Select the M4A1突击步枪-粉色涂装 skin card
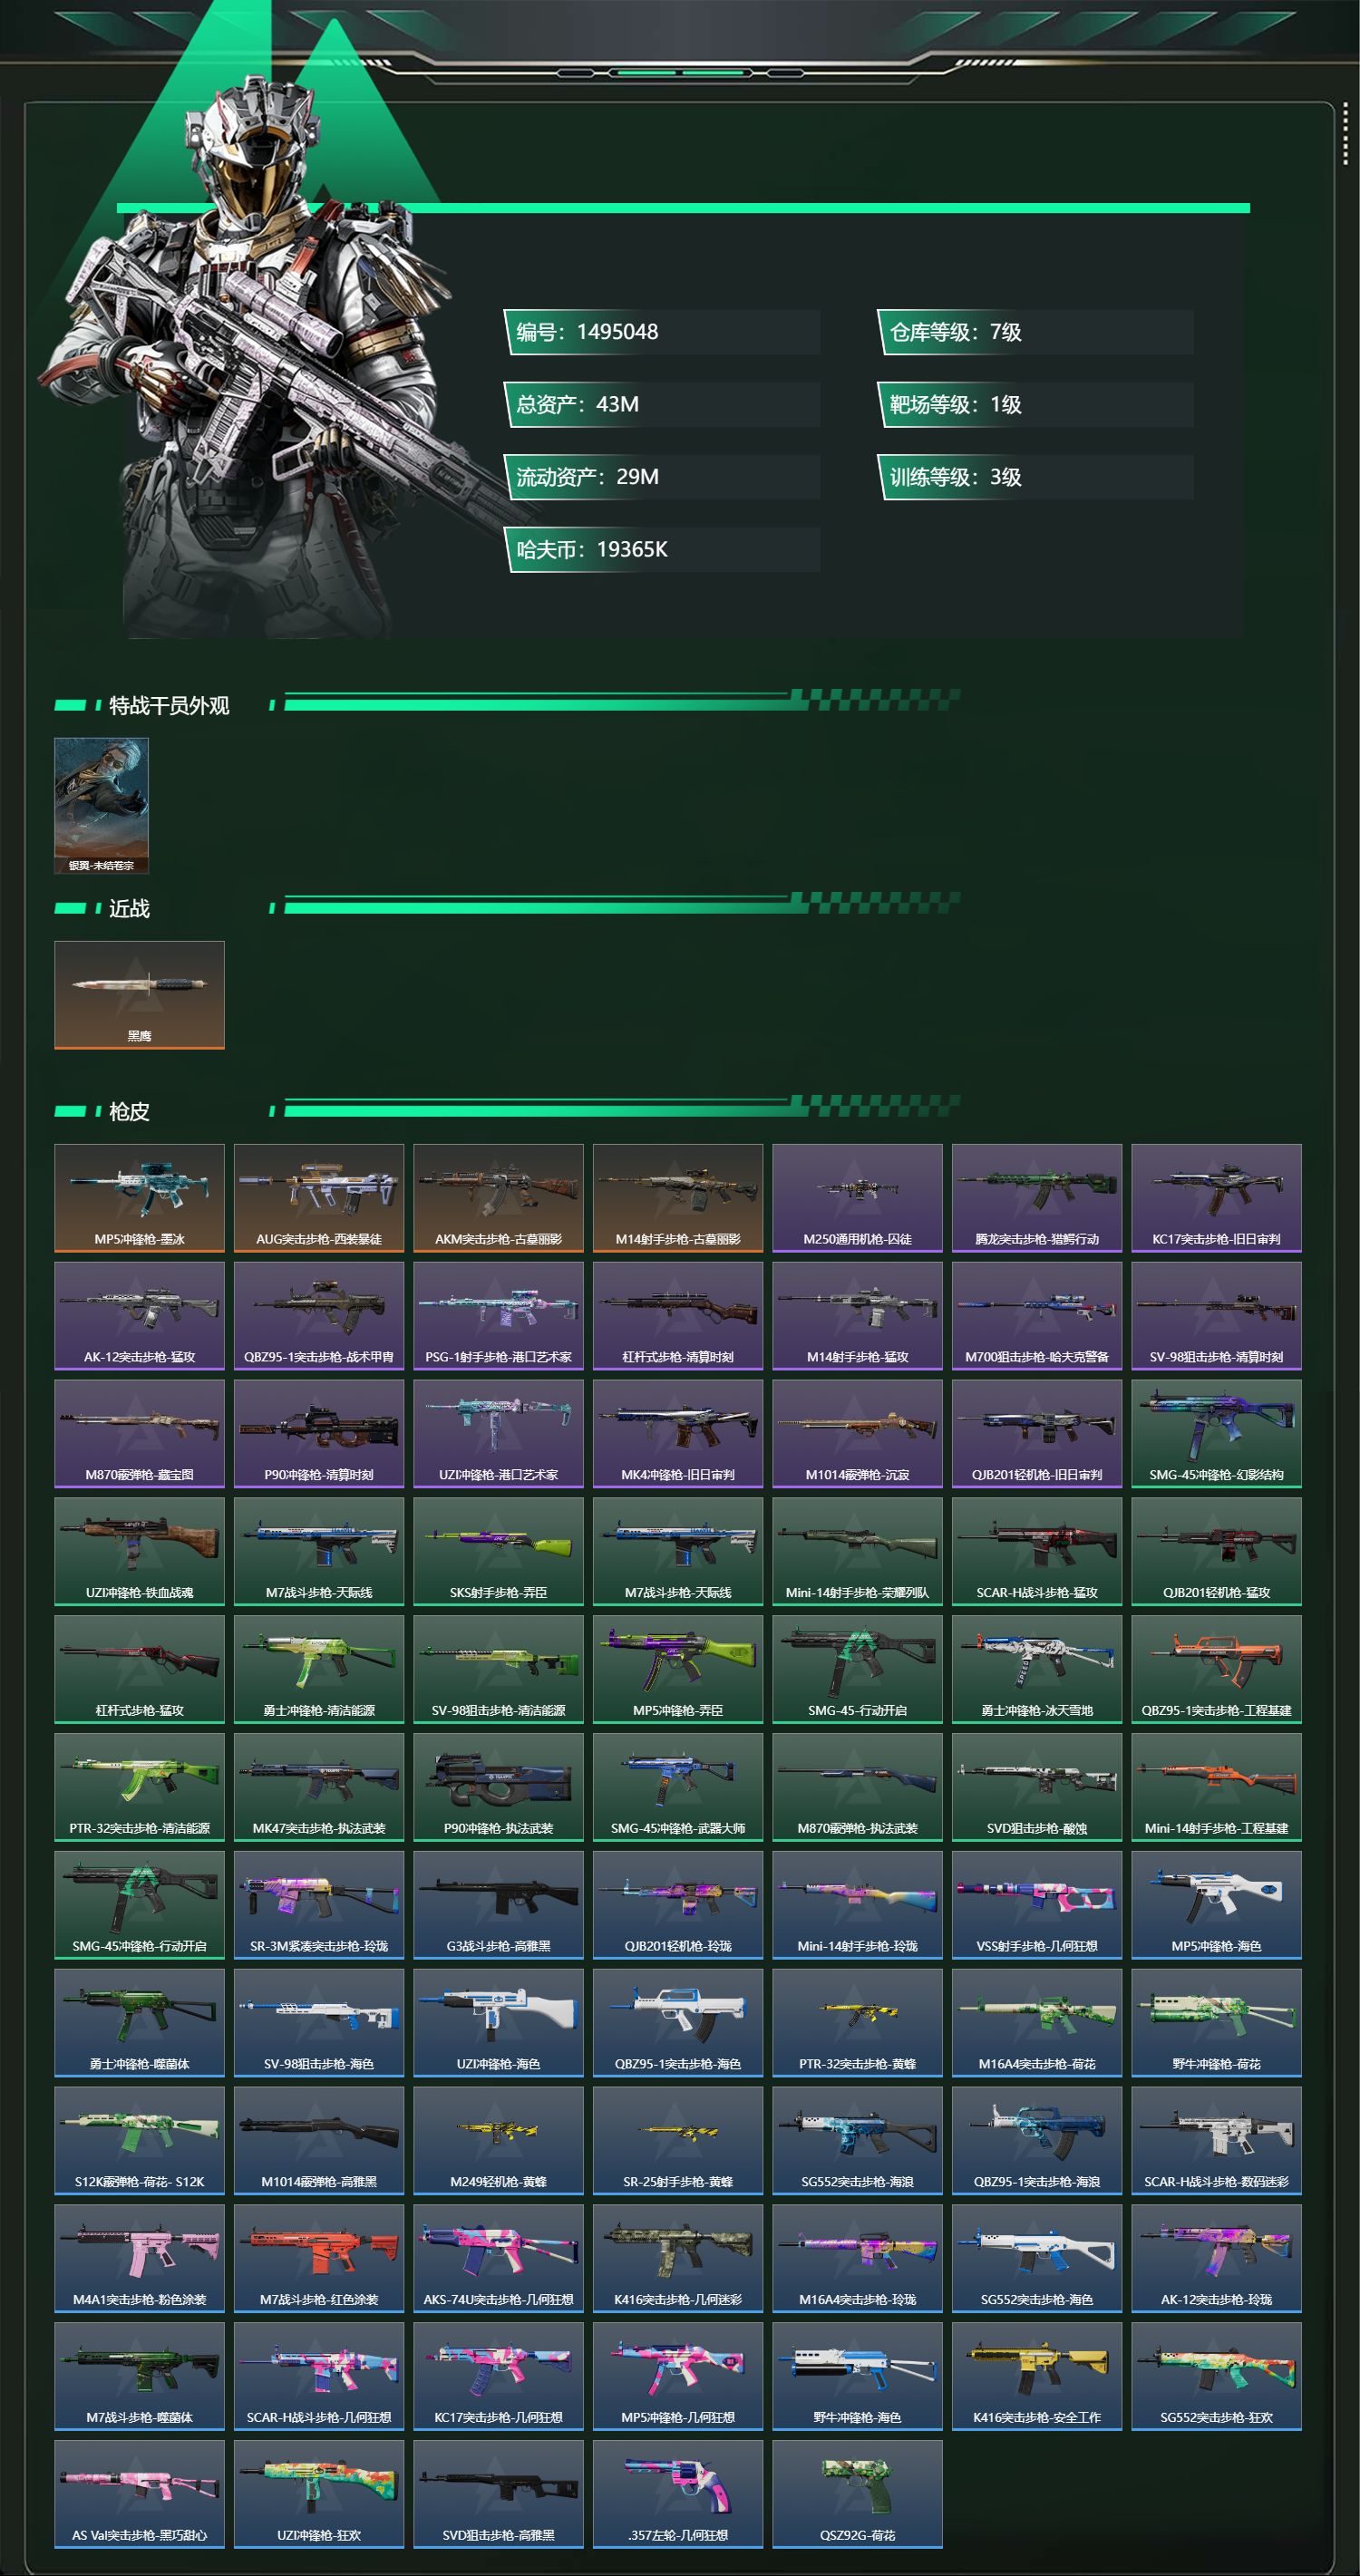 pyautogui.click(x=139, y=2258)
